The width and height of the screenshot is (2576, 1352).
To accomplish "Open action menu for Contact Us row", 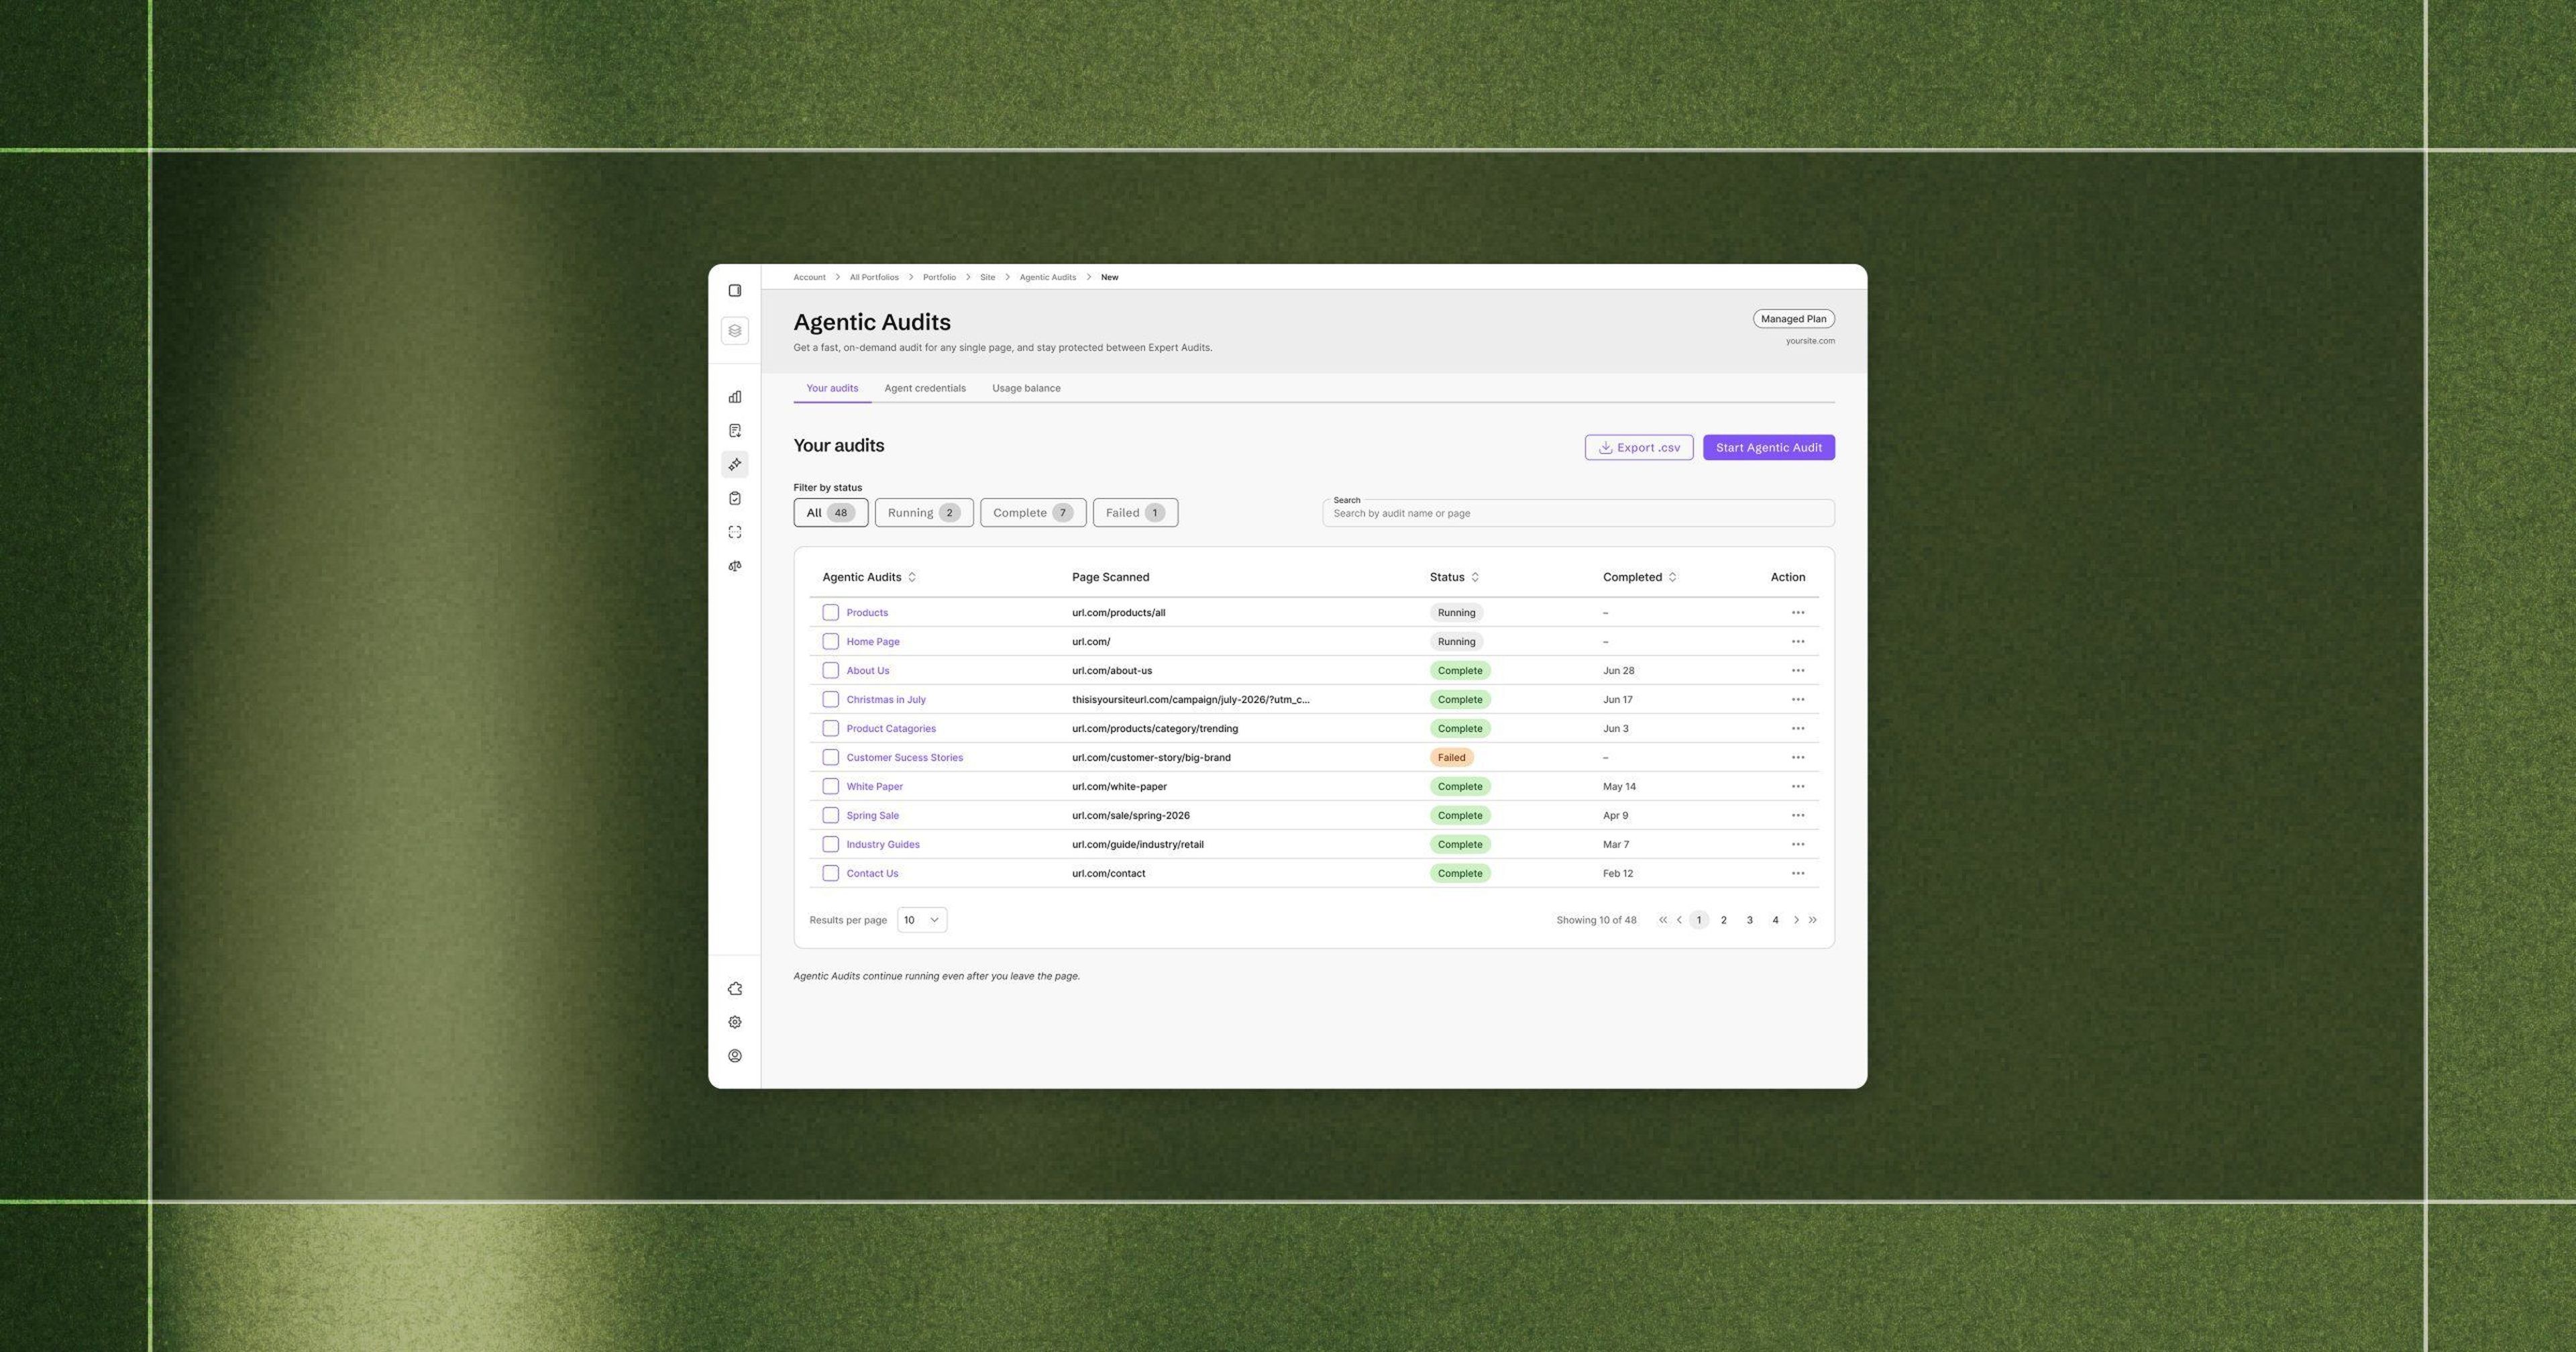I will (x=1798, y=873).
